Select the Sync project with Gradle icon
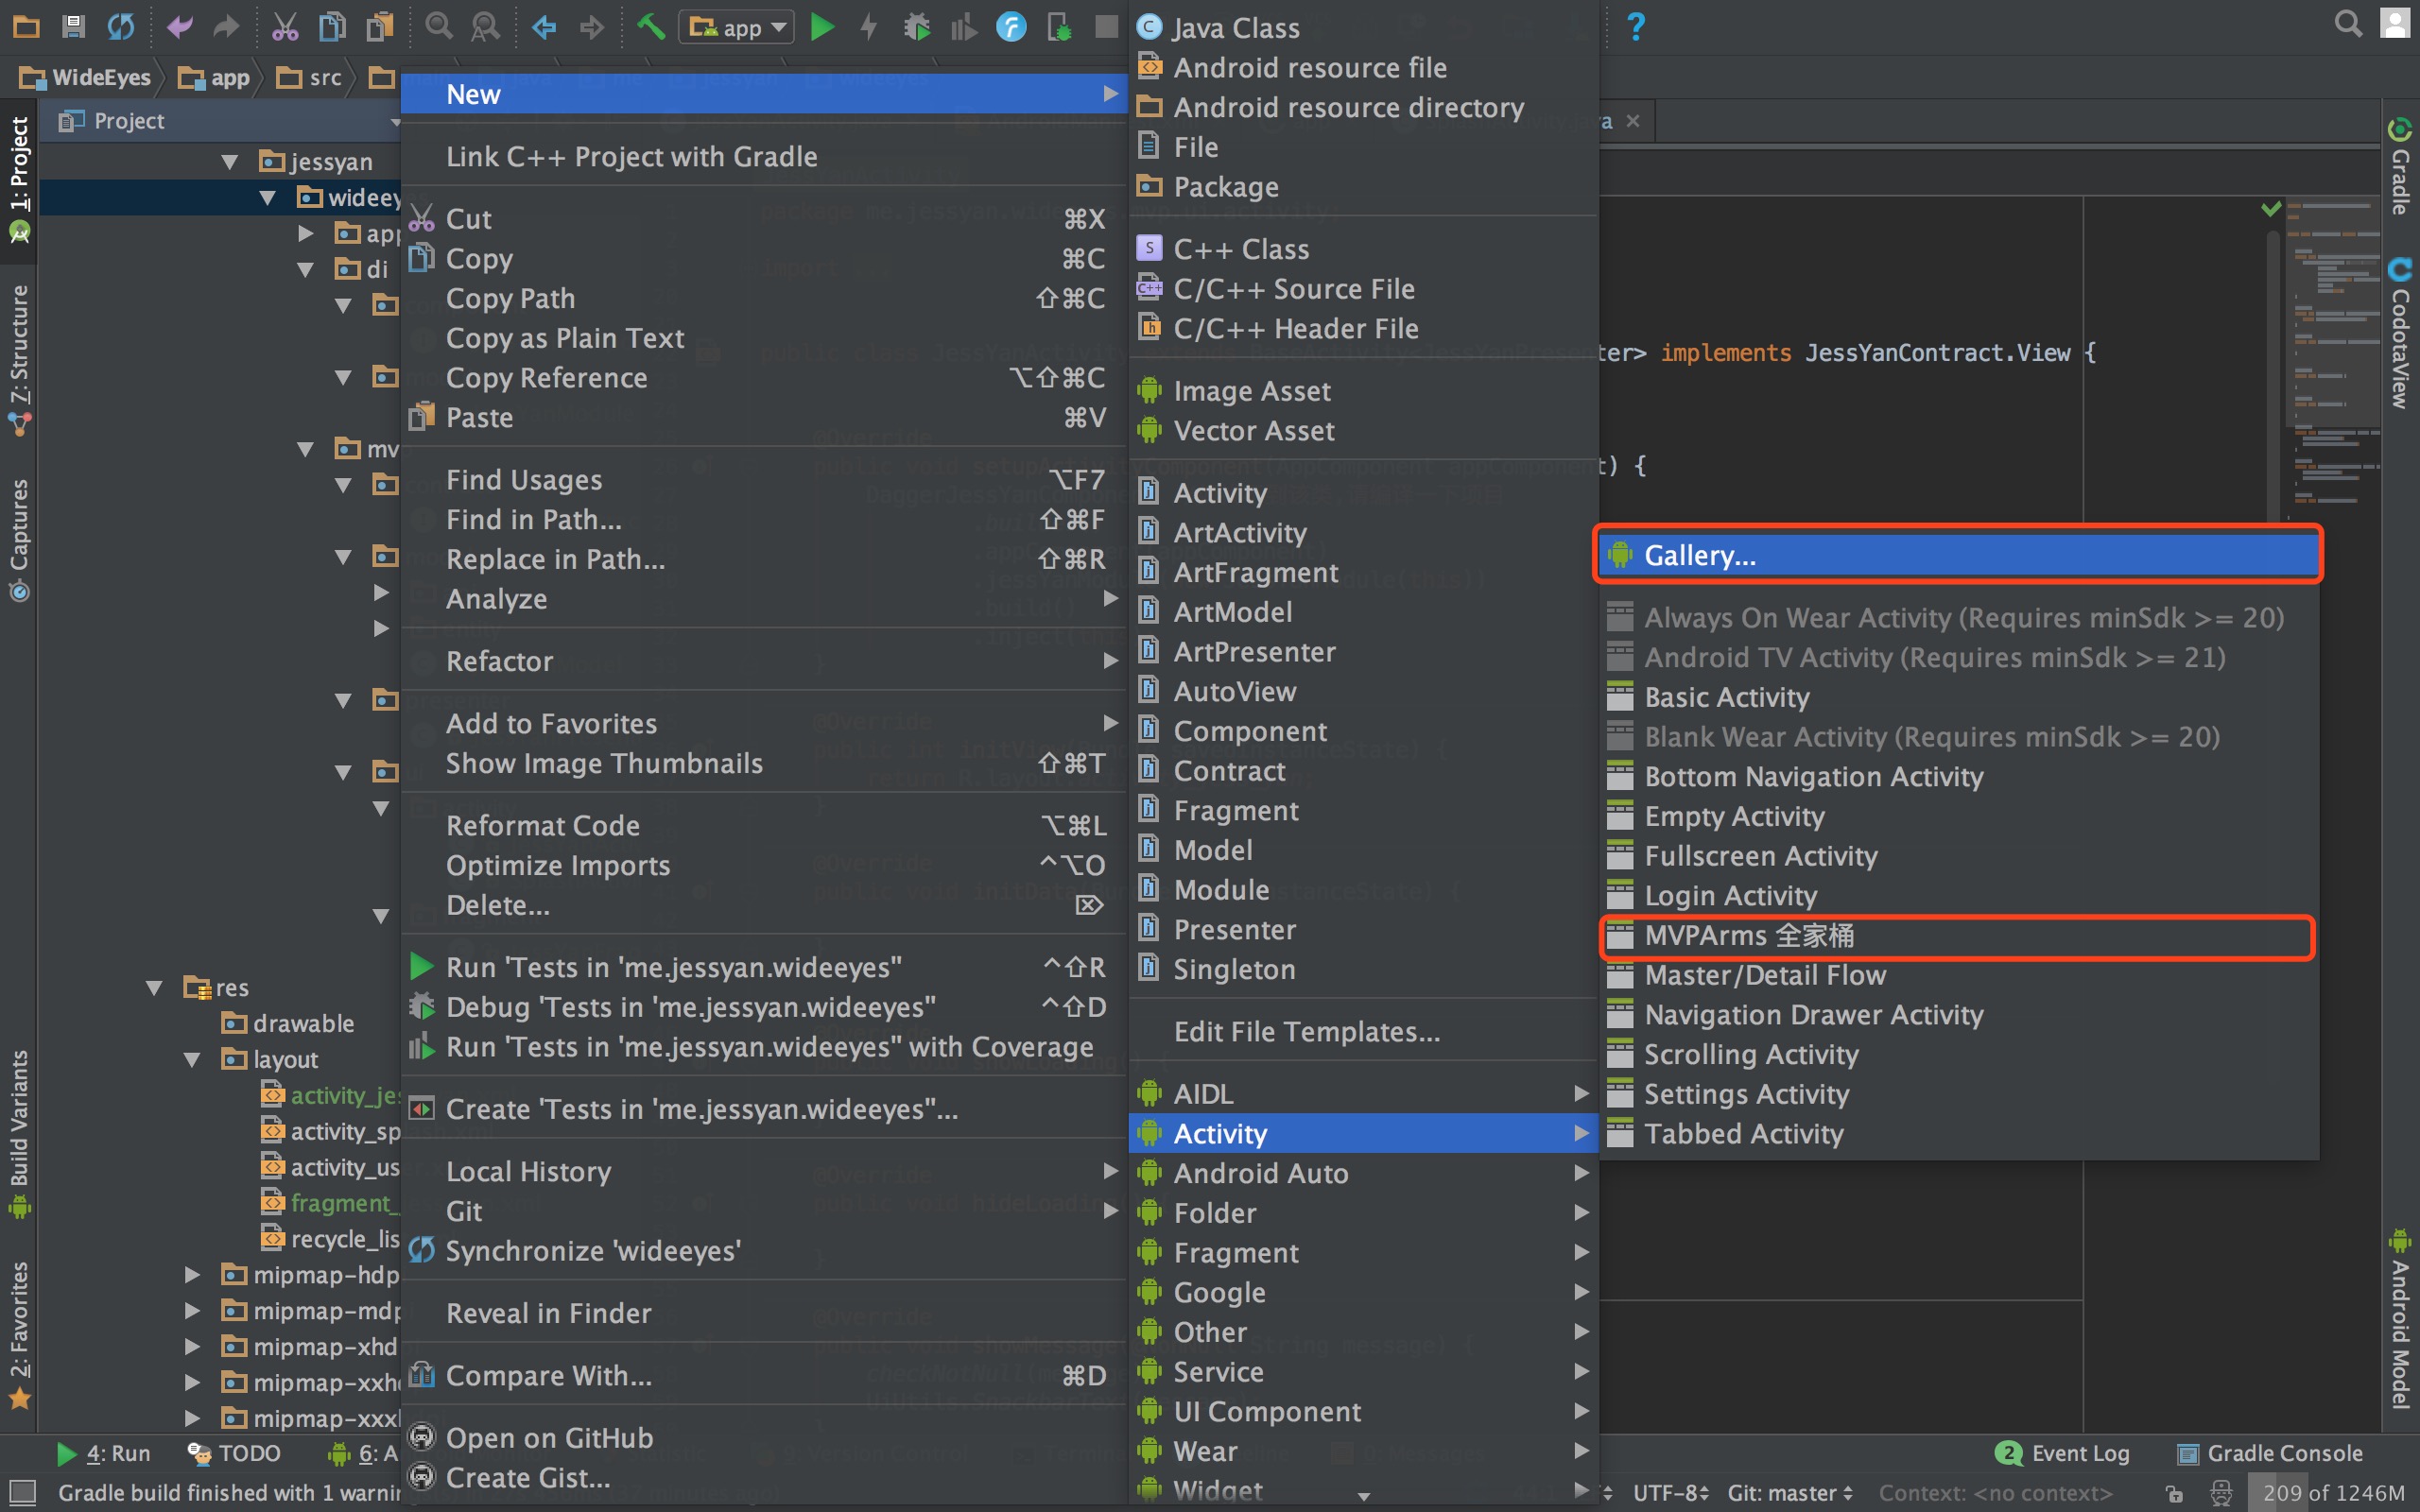This screenshot has height=1512, width=2420. click(x=116, y=25)
